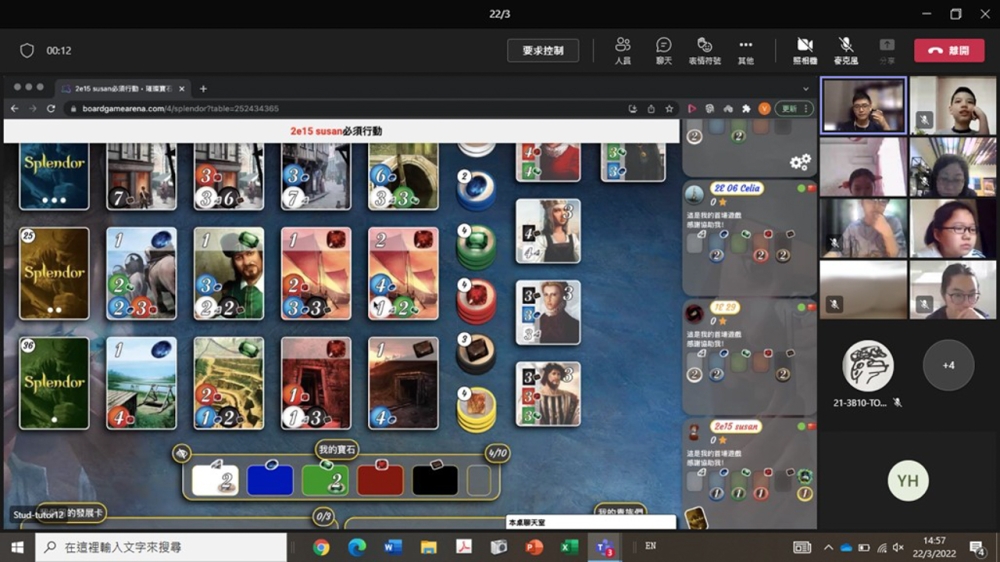Toggle the microphone 麥克風 button
Viewport: 1000px width, 562px height.
[846, 50]
